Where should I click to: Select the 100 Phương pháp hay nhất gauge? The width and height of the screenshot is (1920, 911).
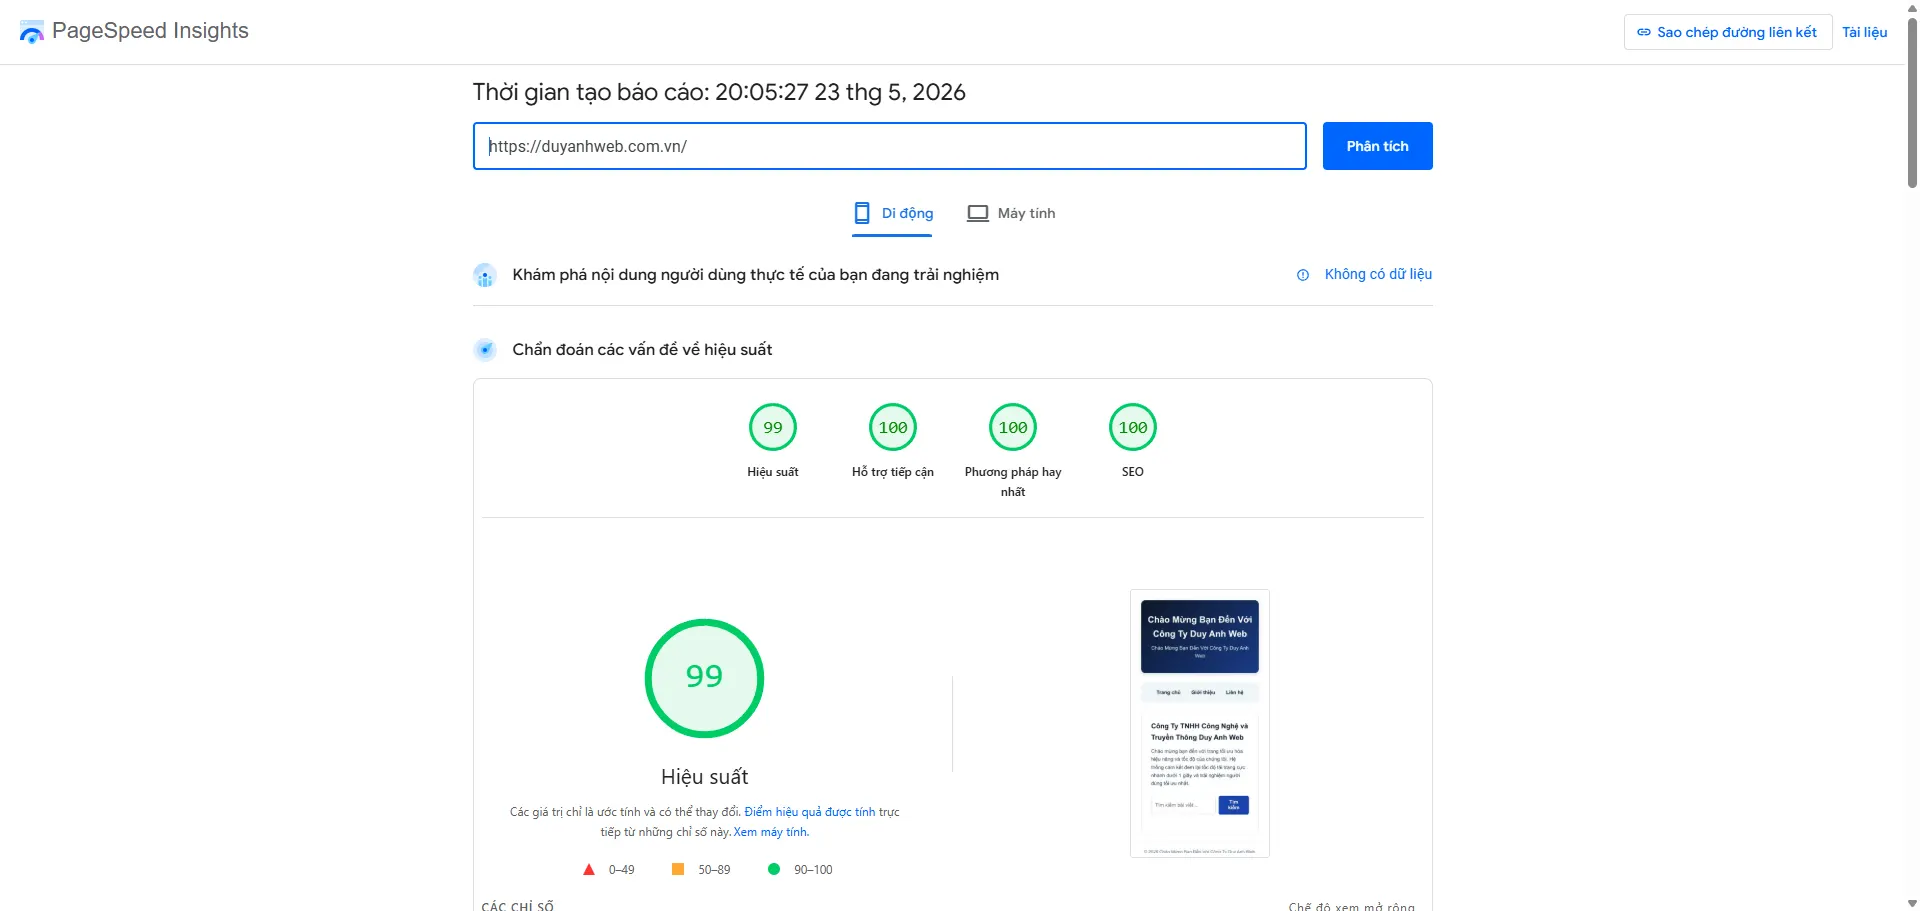[1013, 428]
